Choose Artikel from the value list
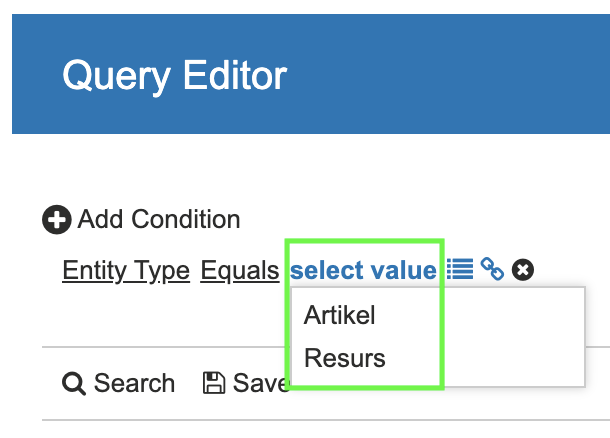Image resolution: width=610 pixels, height=438 pixels. click(340, 316)
